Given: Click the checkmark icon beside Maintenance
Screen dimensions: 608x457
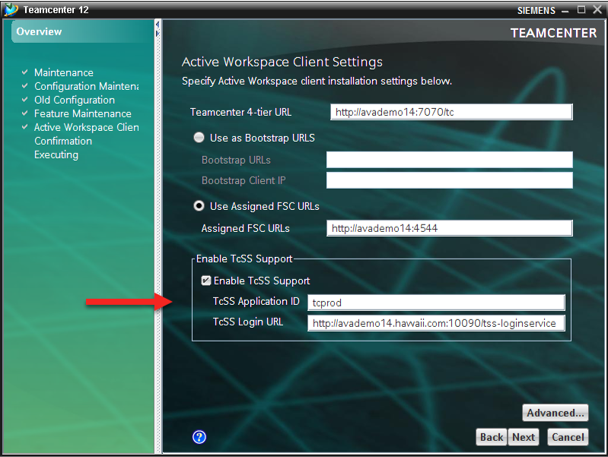Looking at the screenshot, I should (24, 73).
